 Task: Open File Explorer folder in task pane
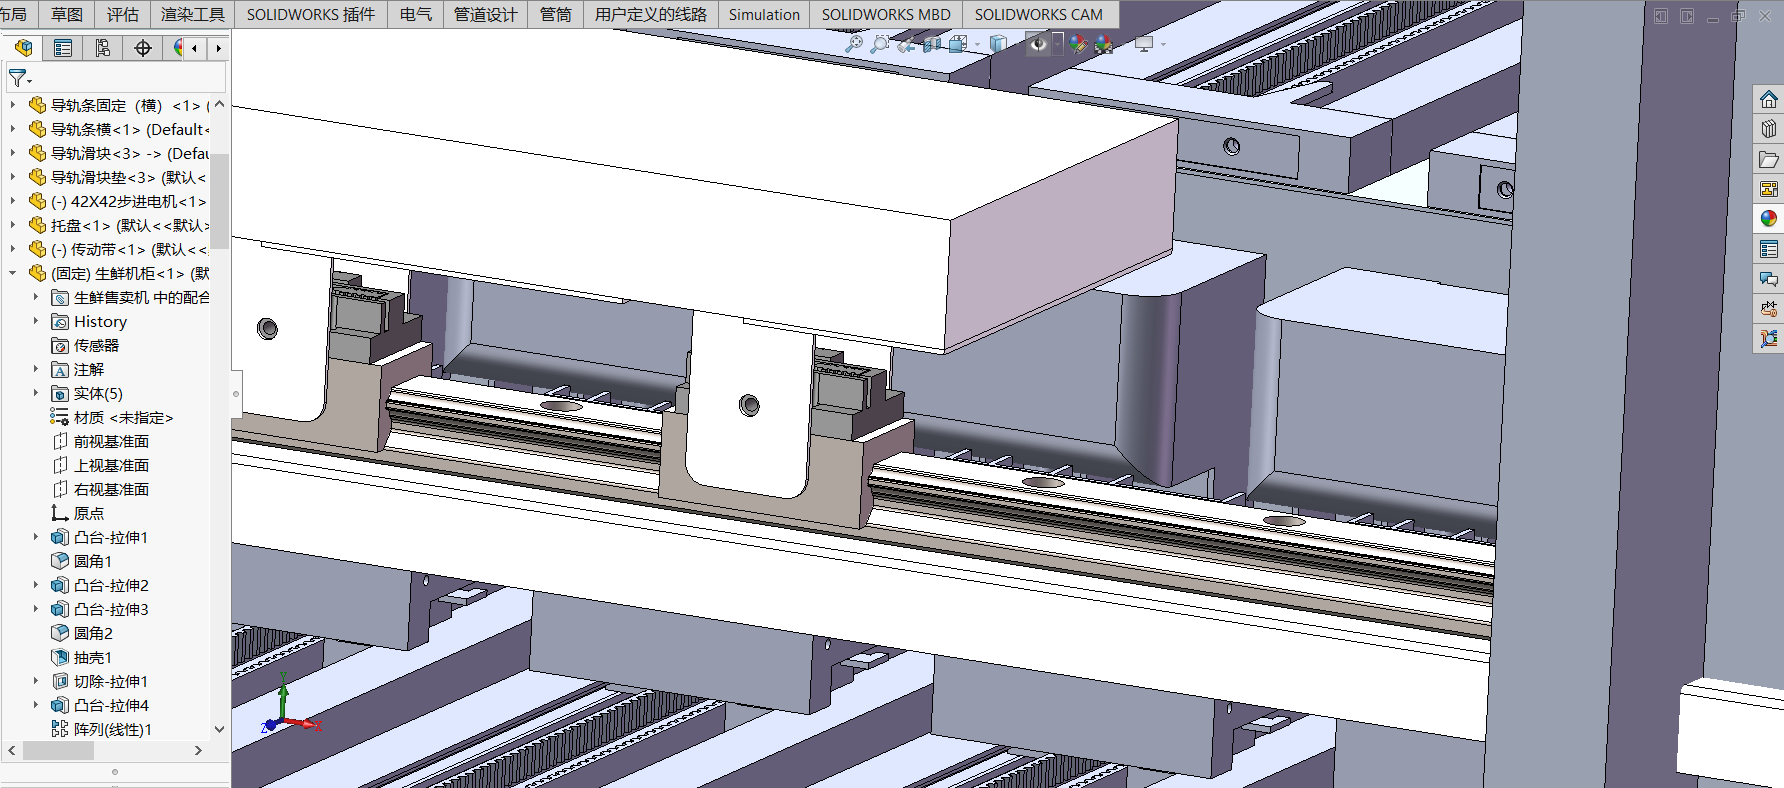point(1768,159)
